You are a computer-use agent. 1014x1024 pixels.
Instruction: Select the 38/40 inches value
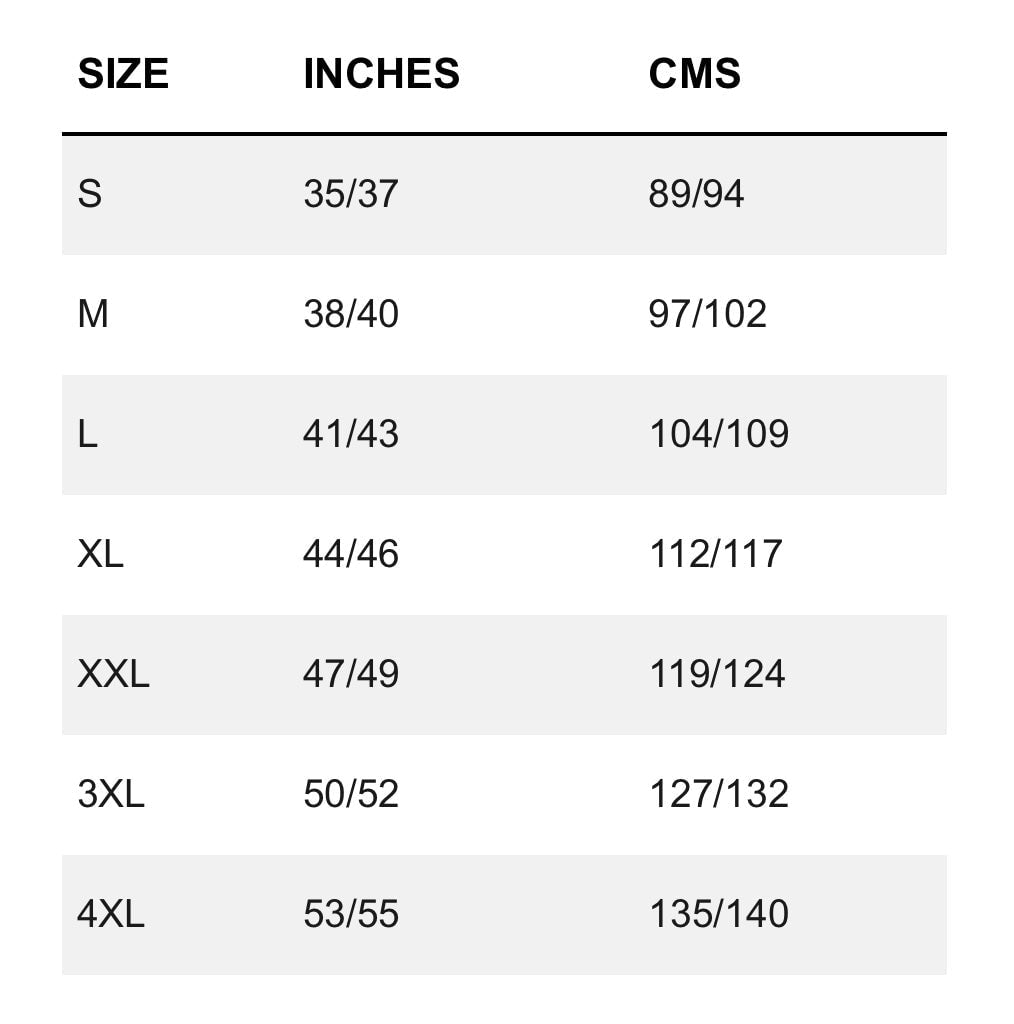(x=350, y=314)
